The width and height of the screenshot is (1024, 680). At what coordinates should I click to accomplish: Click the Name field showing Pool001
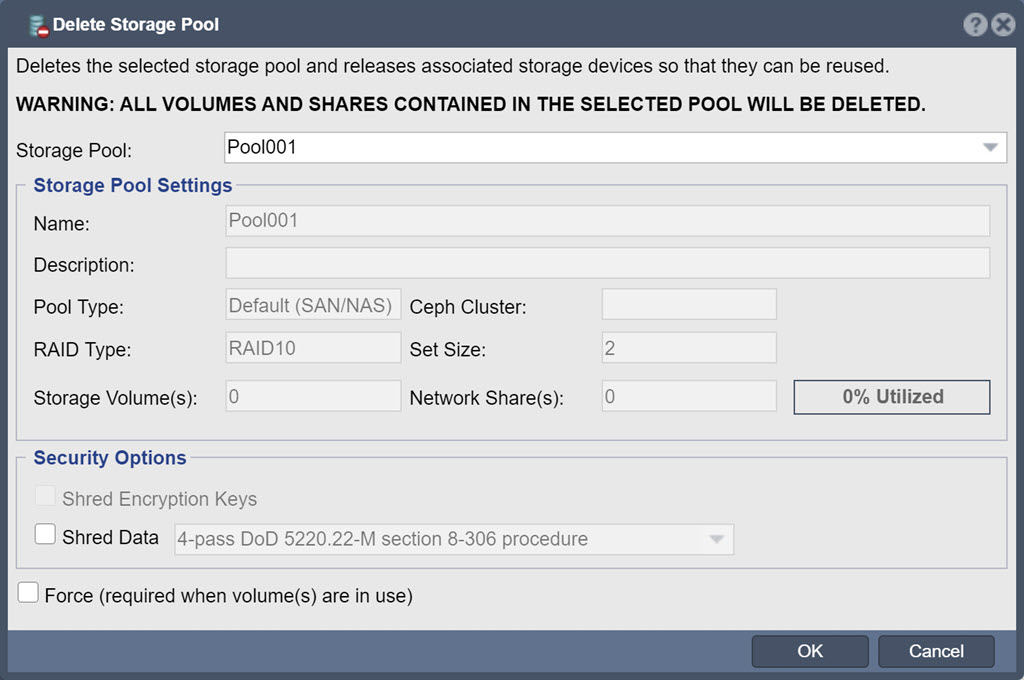tap(608, 221)
